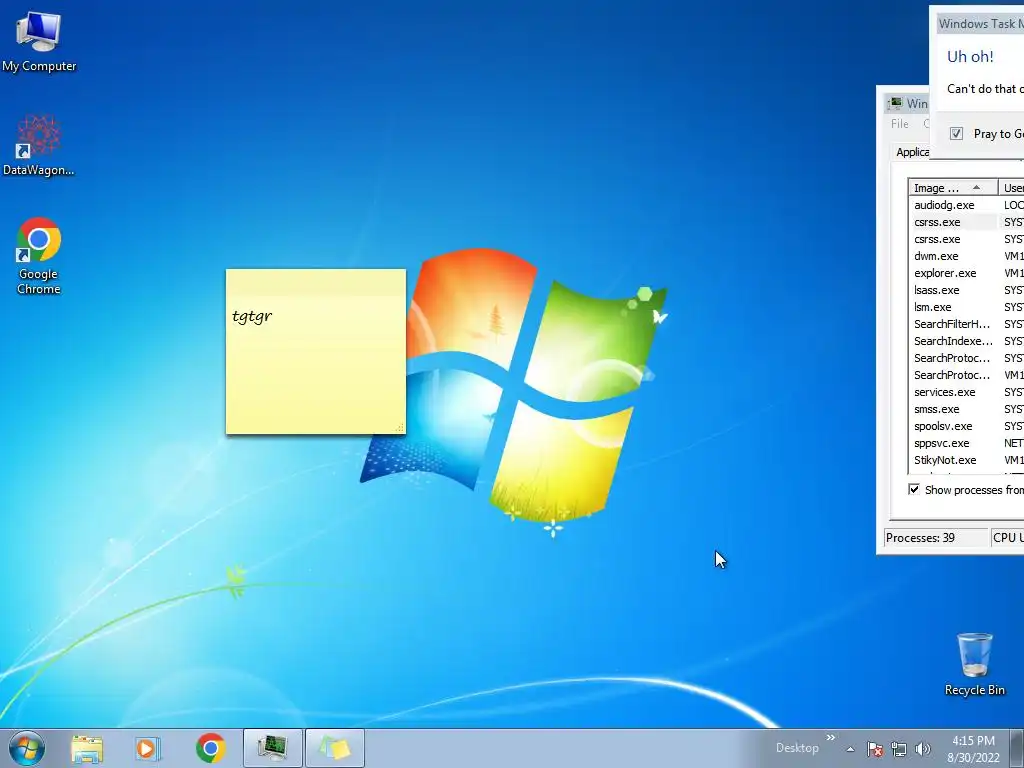The height and width of the screenshot is (768, 1024).
Task: Select the Recycle Bin icon
Action: (974, 664)
